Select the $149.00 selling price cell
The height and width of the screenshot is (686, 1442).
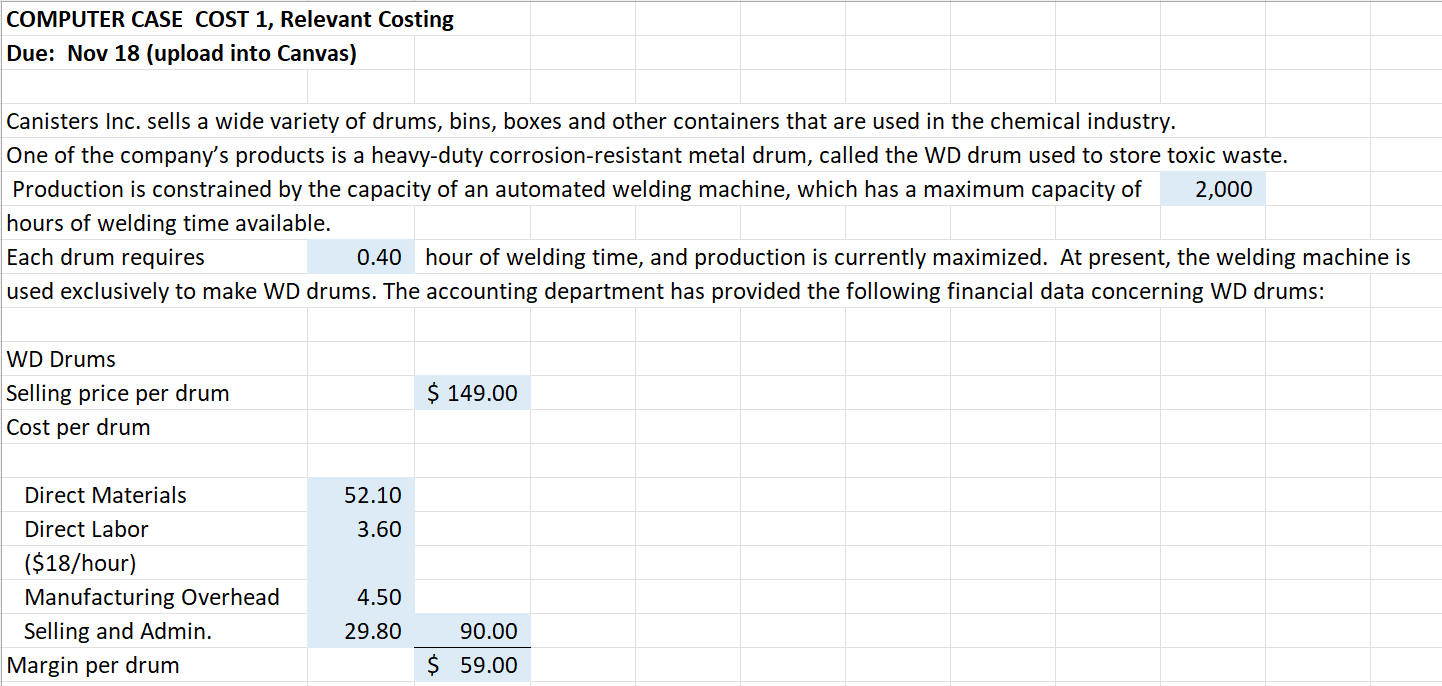pos(471,393)
